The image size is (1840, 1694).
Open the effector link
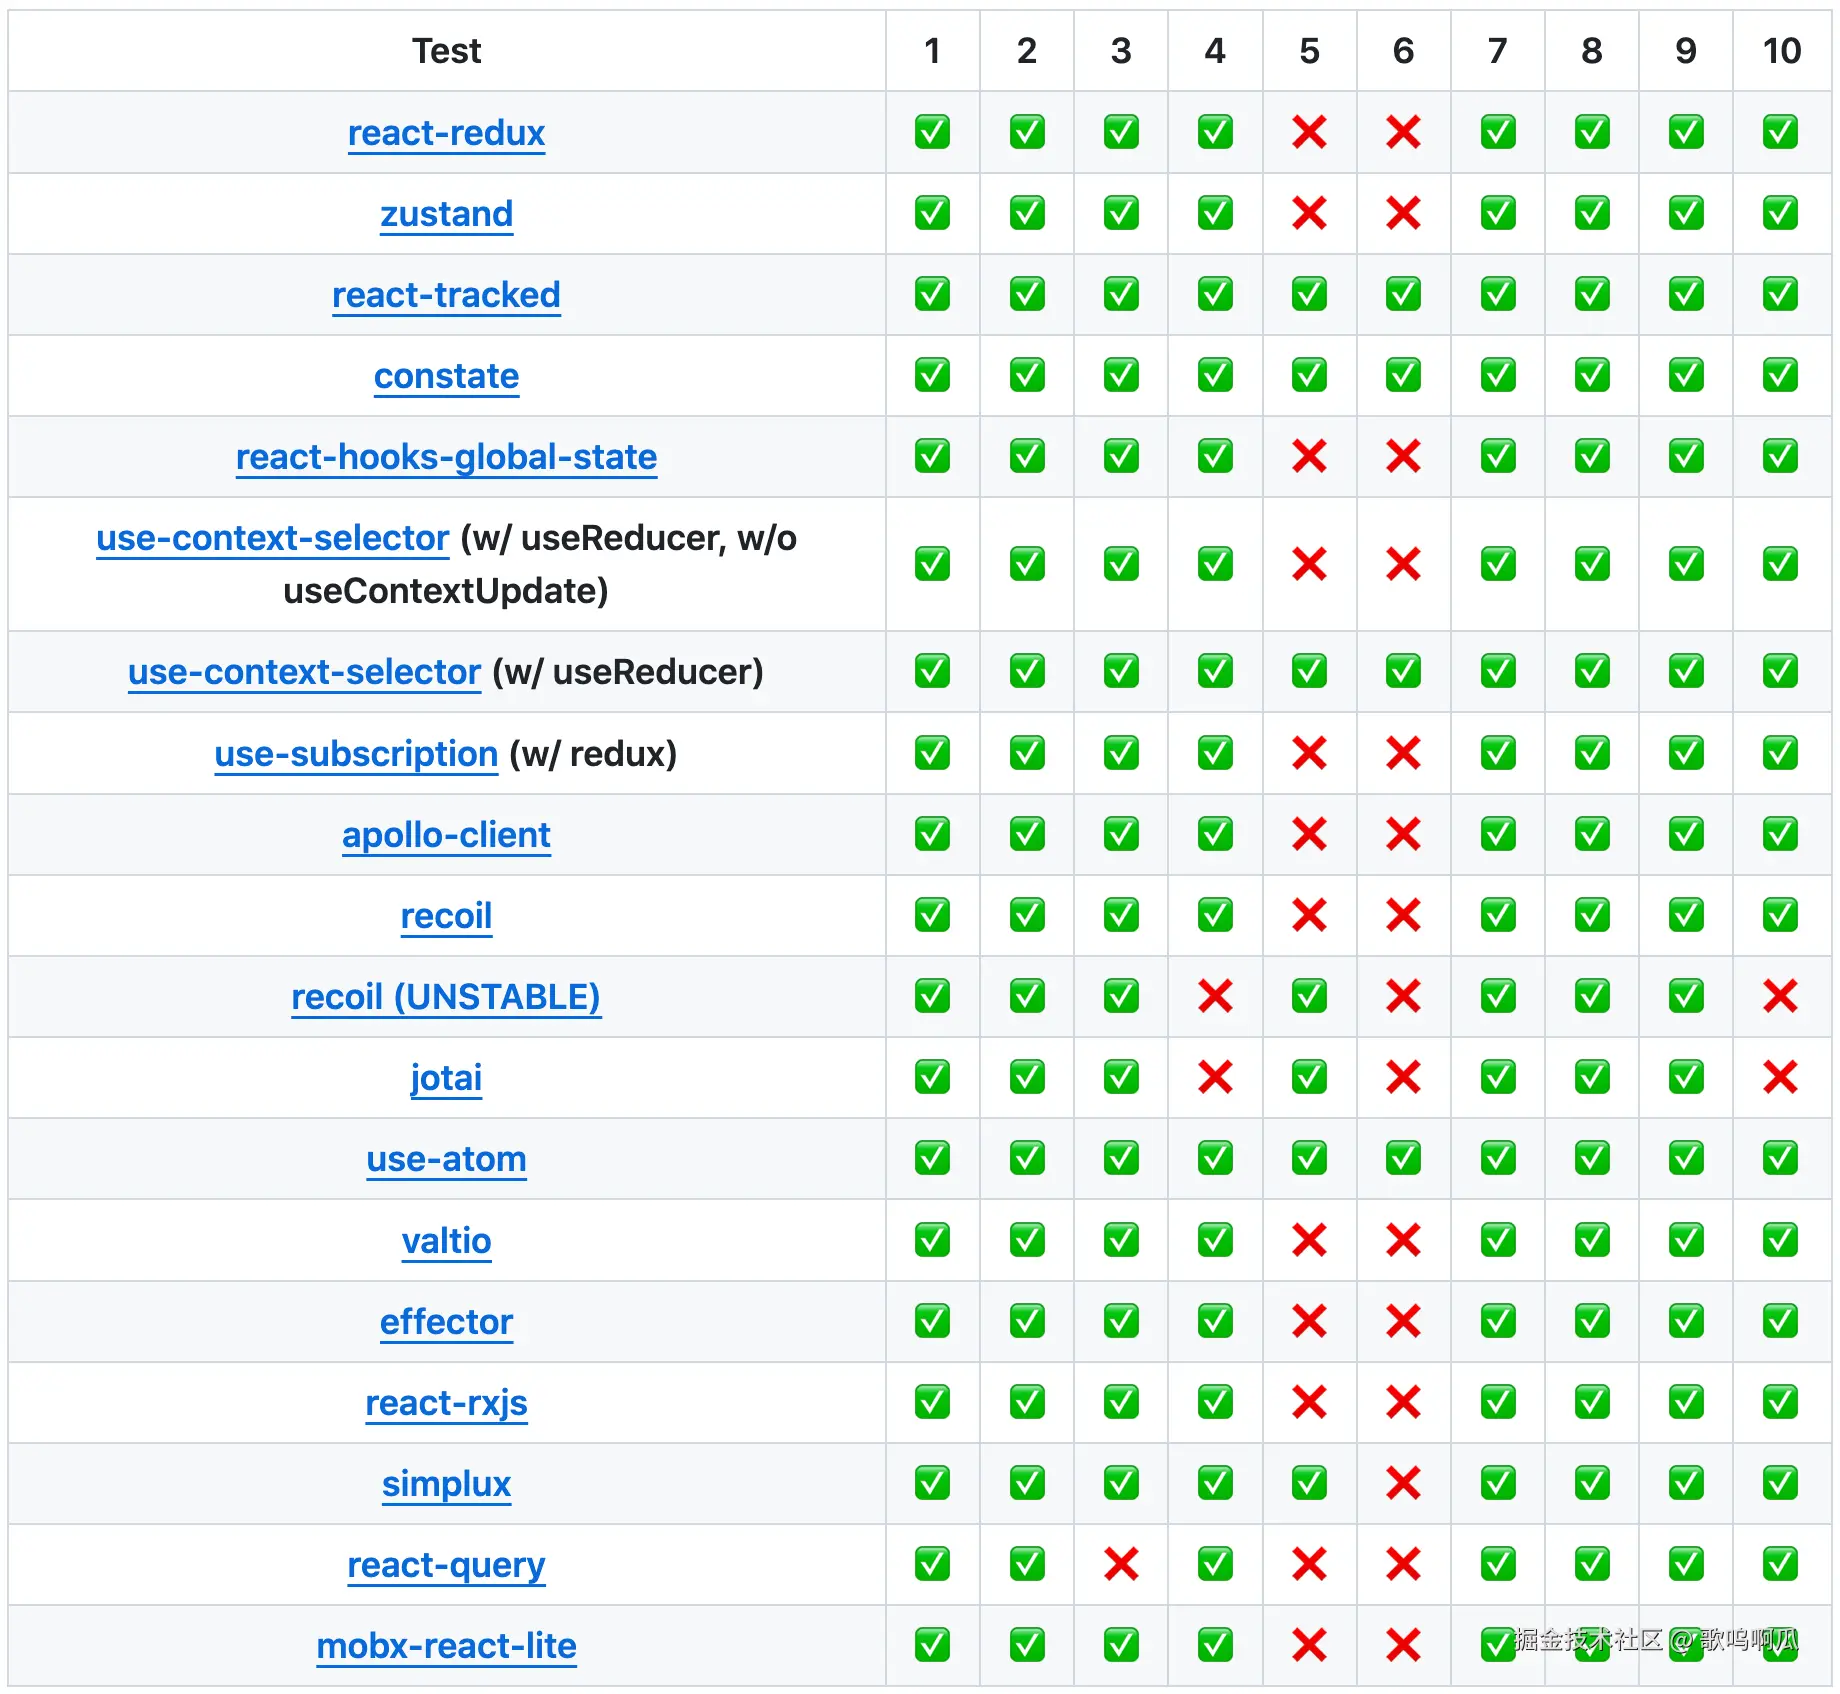[x=446, y=1322]
